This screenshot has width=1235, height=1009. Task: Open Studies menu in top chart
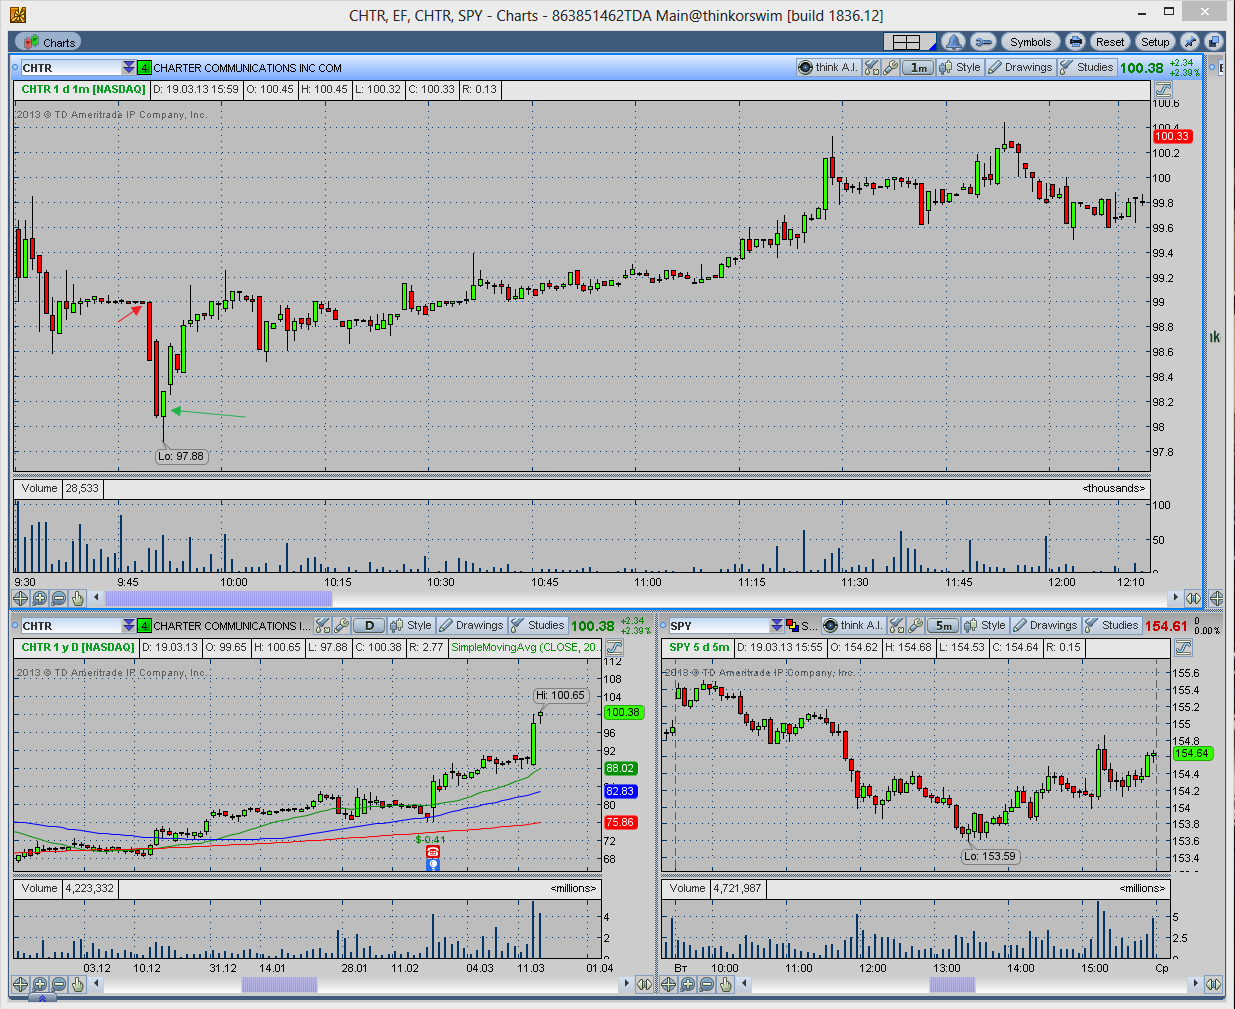point(1087,67)
